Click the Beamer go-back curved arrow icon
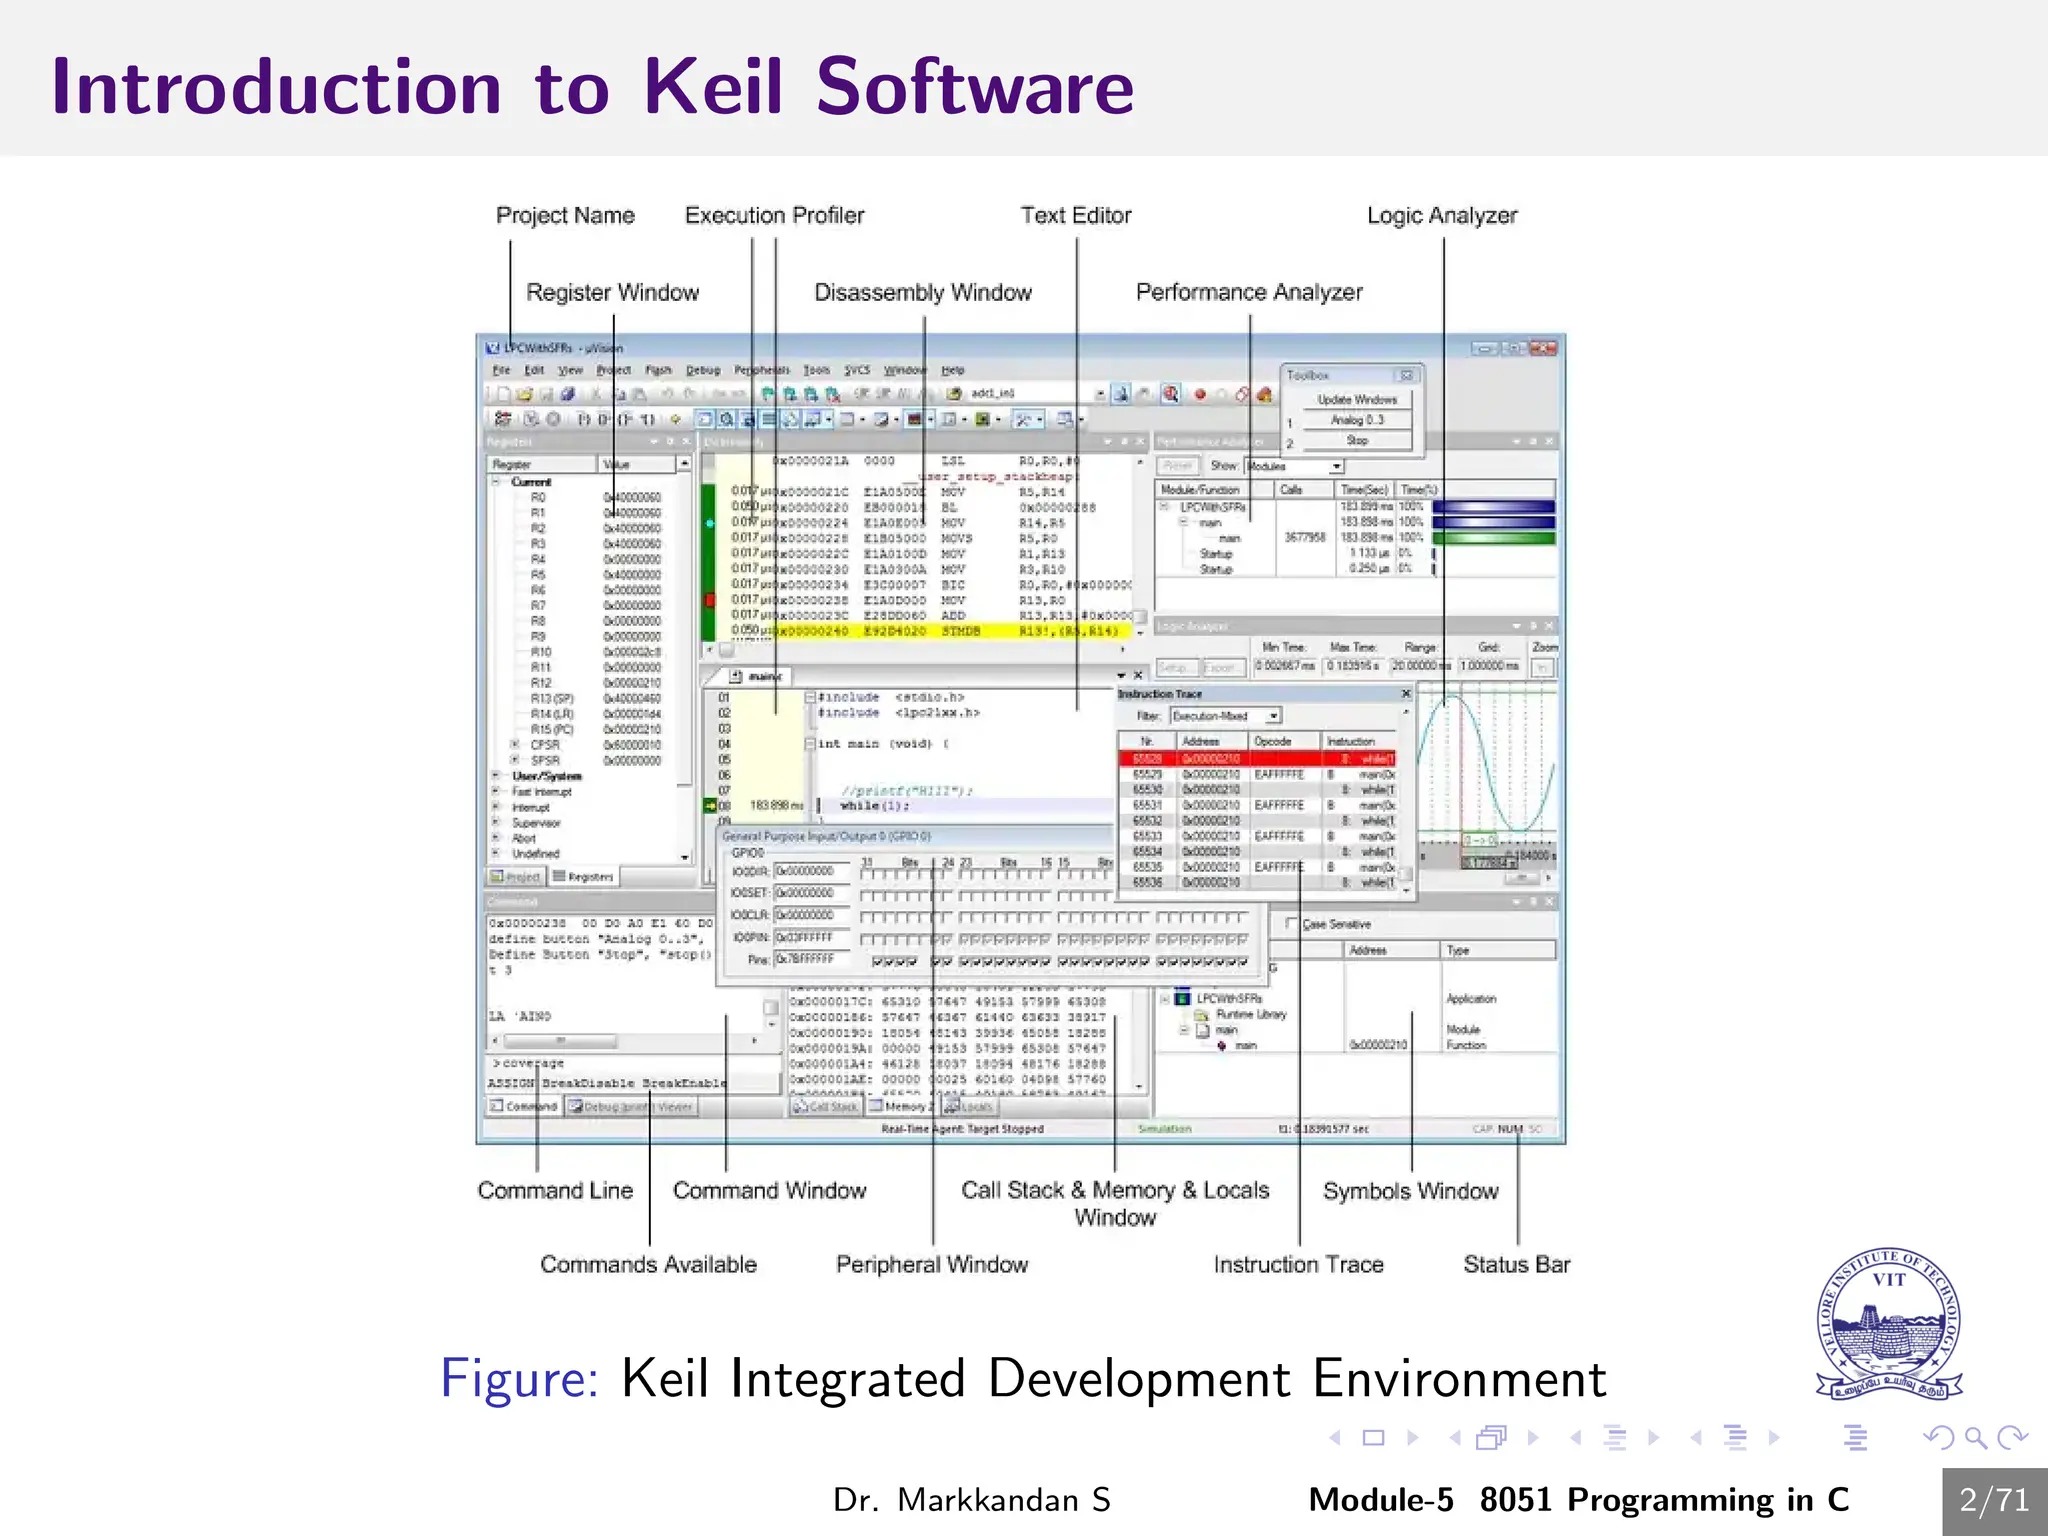This screenshot has width=2048, height=1536. point(1938,1438)
